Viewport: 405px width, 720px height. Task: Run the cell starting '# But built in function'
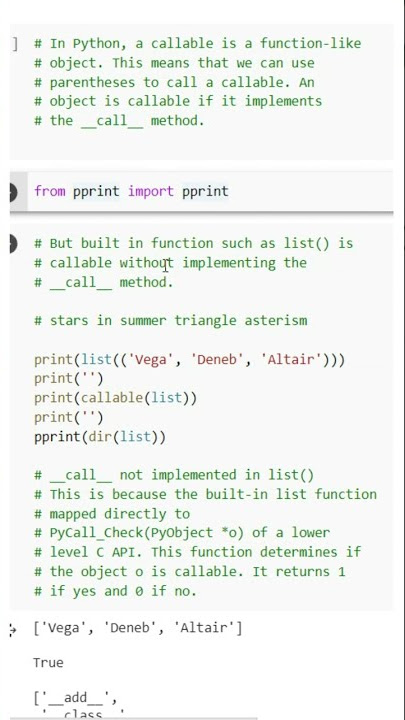click(13, 244)
